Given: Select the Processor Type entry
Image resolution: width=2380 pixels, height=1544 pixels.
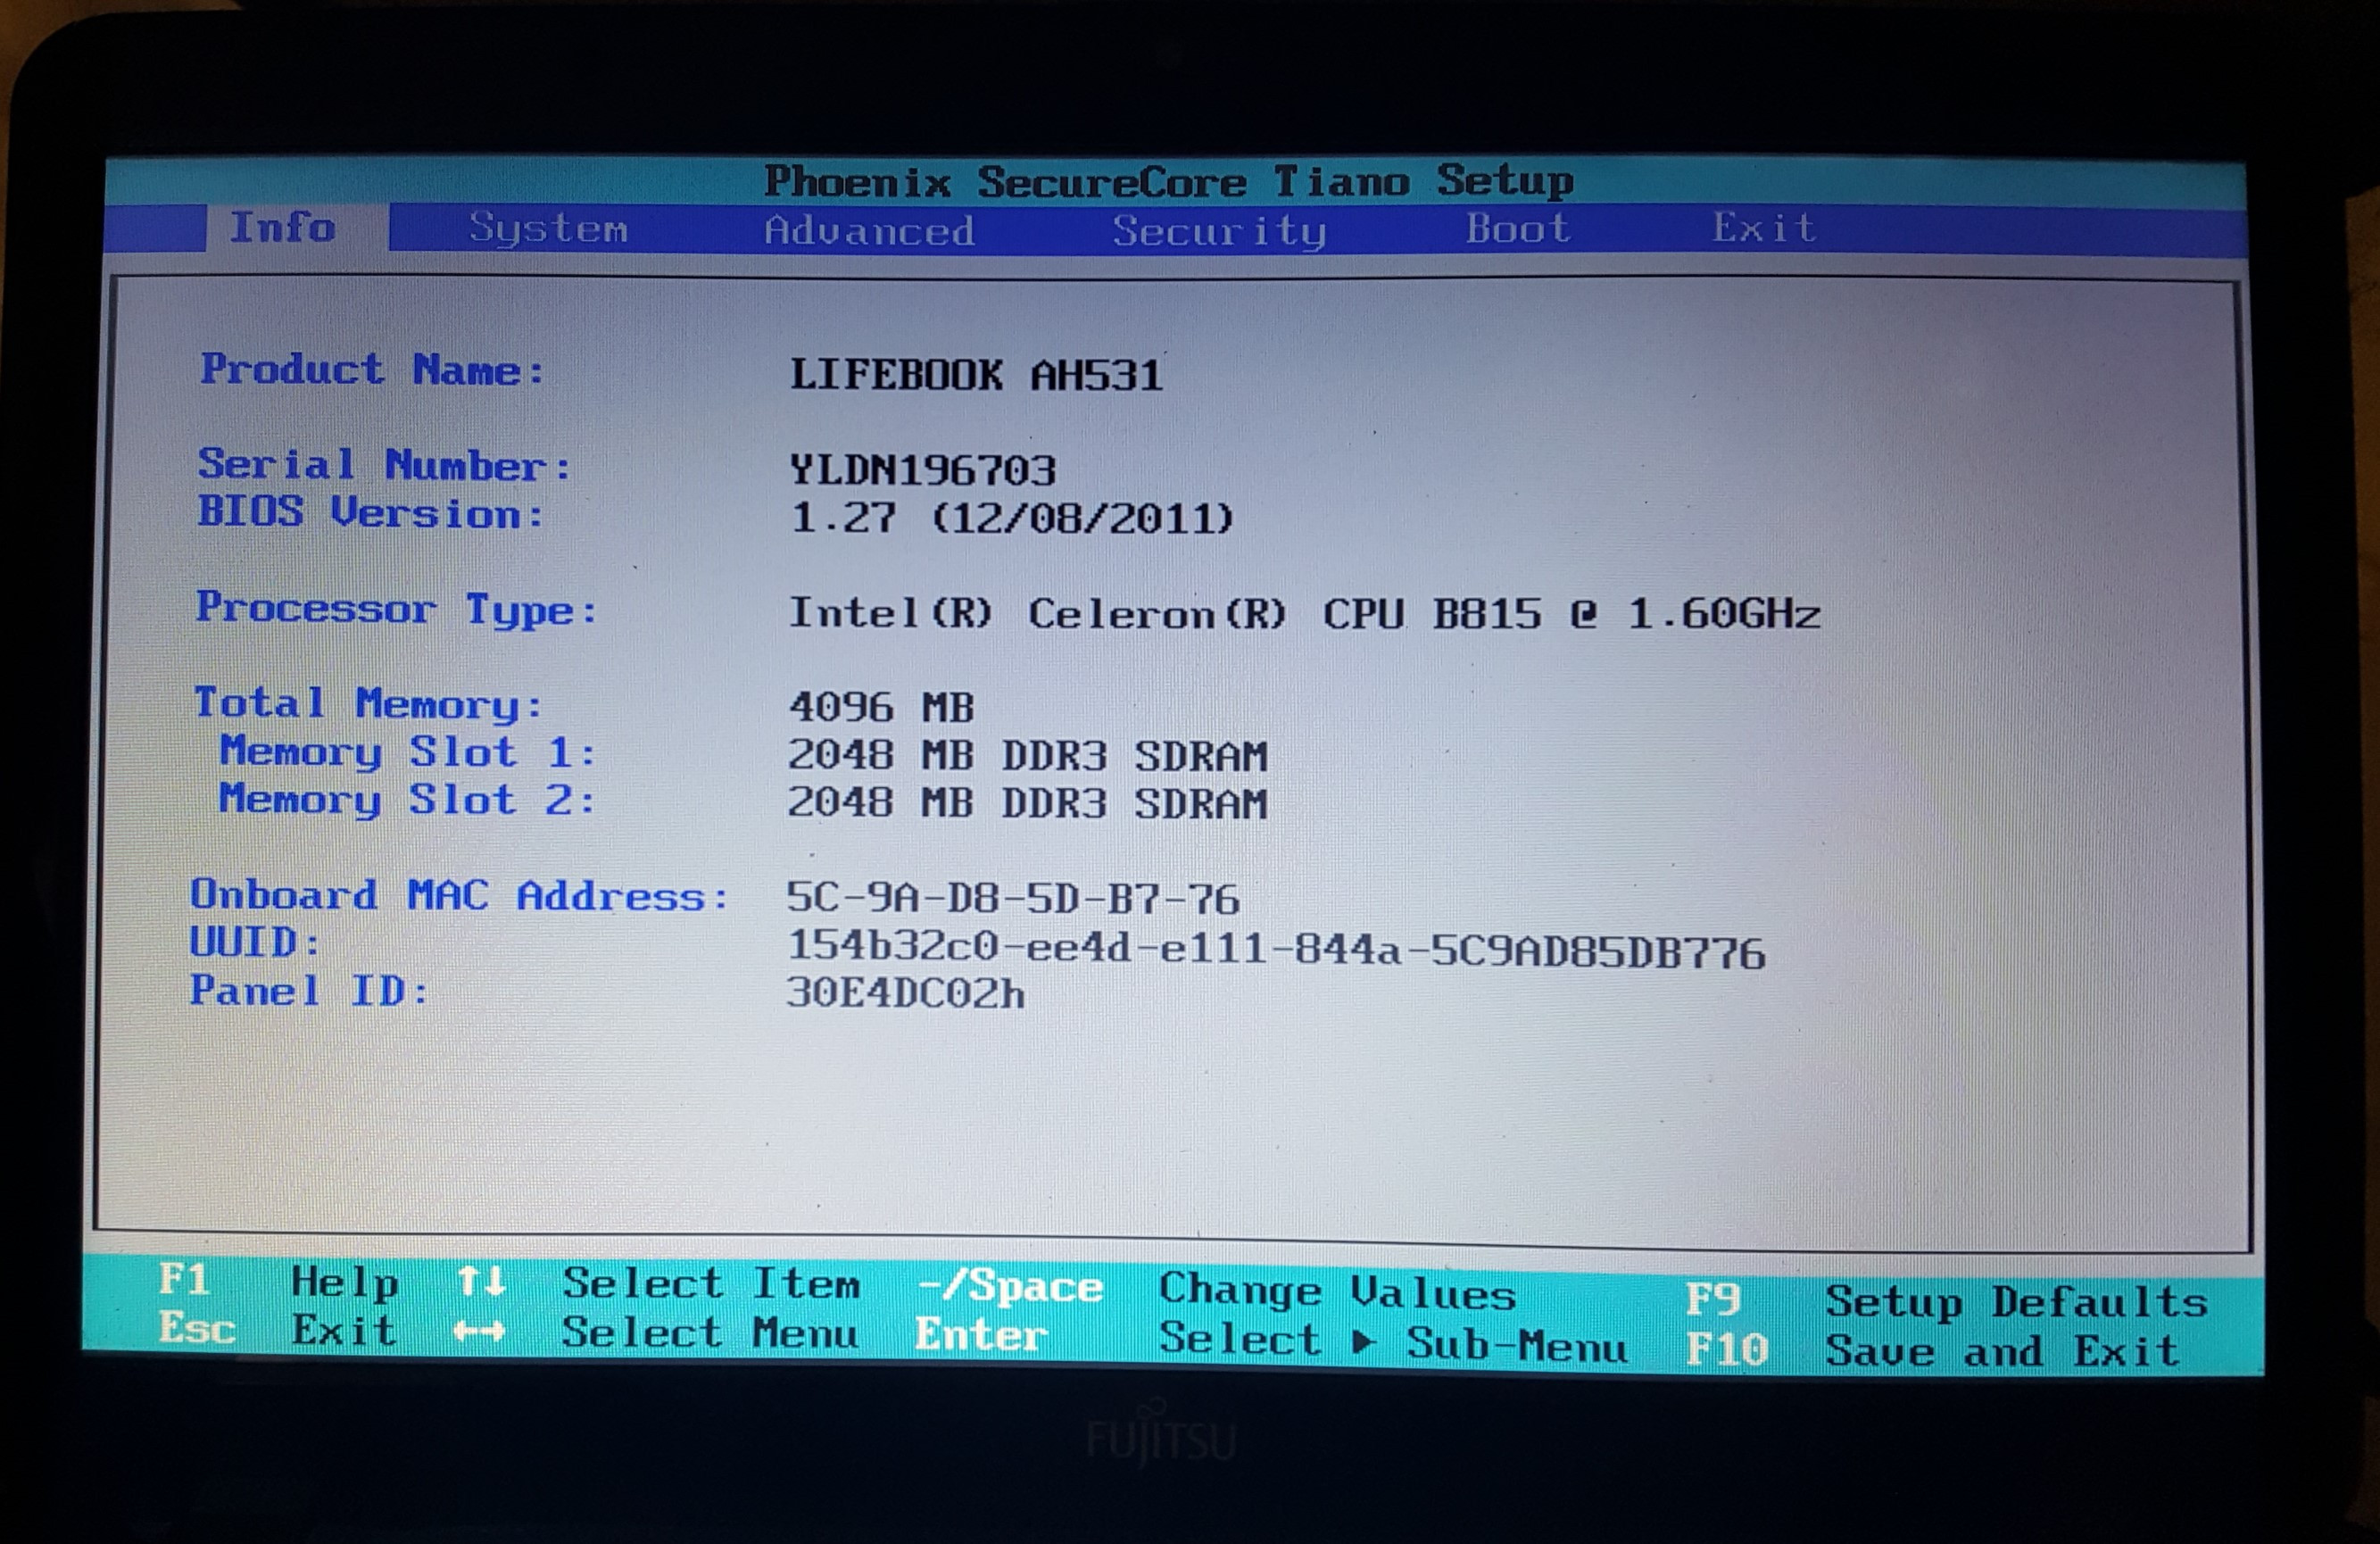Looking at the screenshot, I should pos(397,611).
